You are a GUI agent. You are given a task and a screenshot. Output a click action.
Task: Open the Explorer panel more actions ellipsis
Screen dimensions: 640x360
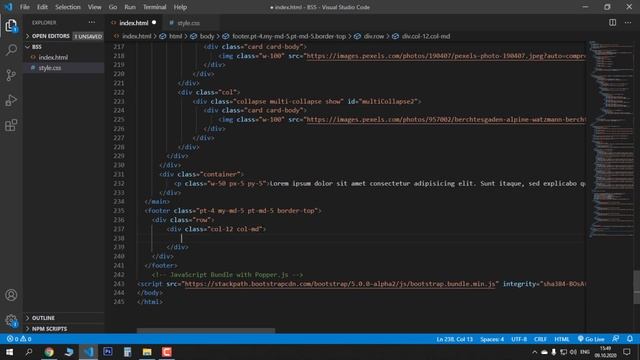91,22
